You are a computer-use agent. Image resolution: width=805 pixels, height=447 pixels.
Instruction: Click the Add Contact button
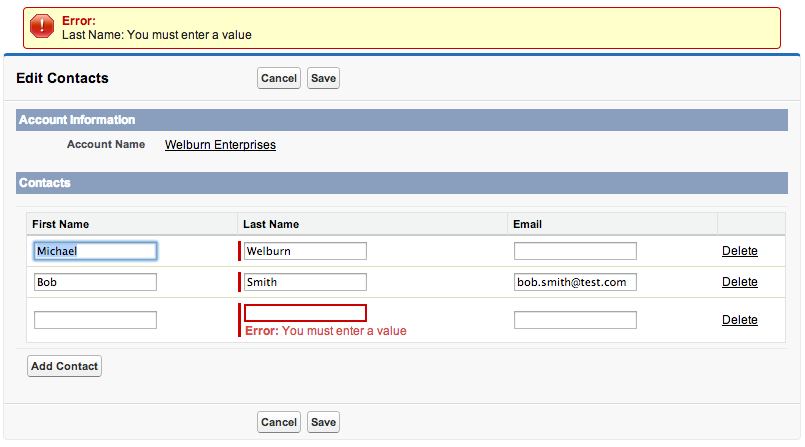[x=64, y=366]
